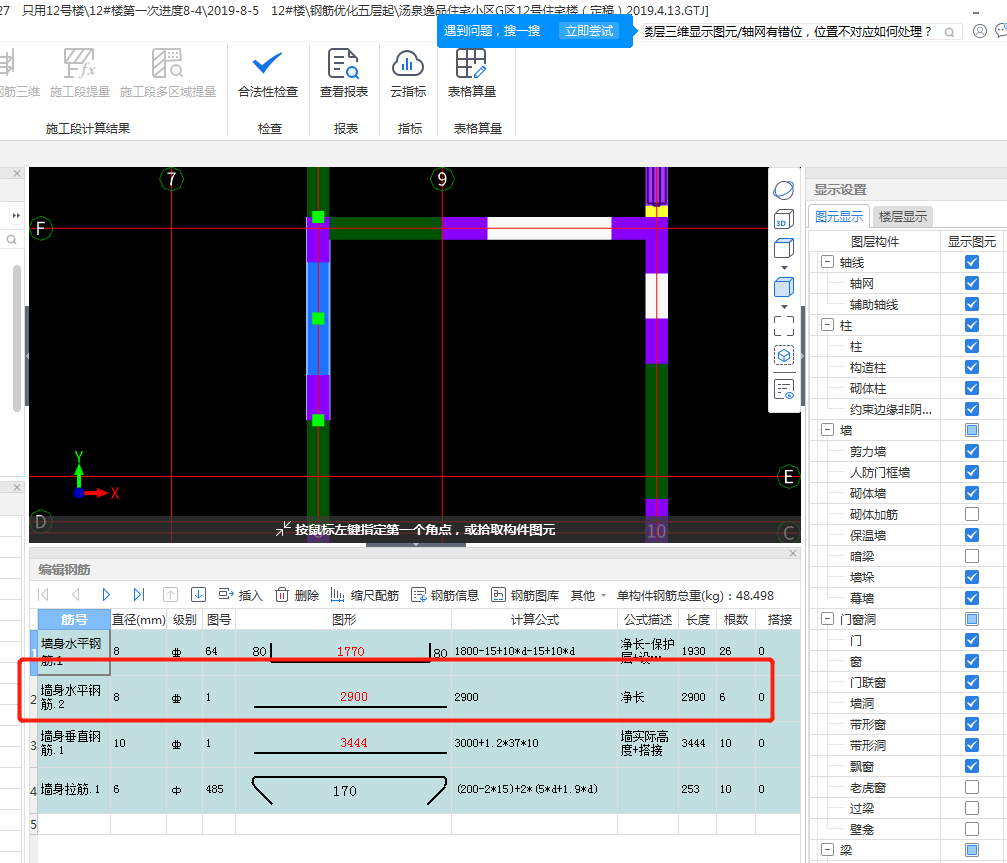Enable 砌体加筋 display checkbox

pyautogui.click(x=972, y=514)
